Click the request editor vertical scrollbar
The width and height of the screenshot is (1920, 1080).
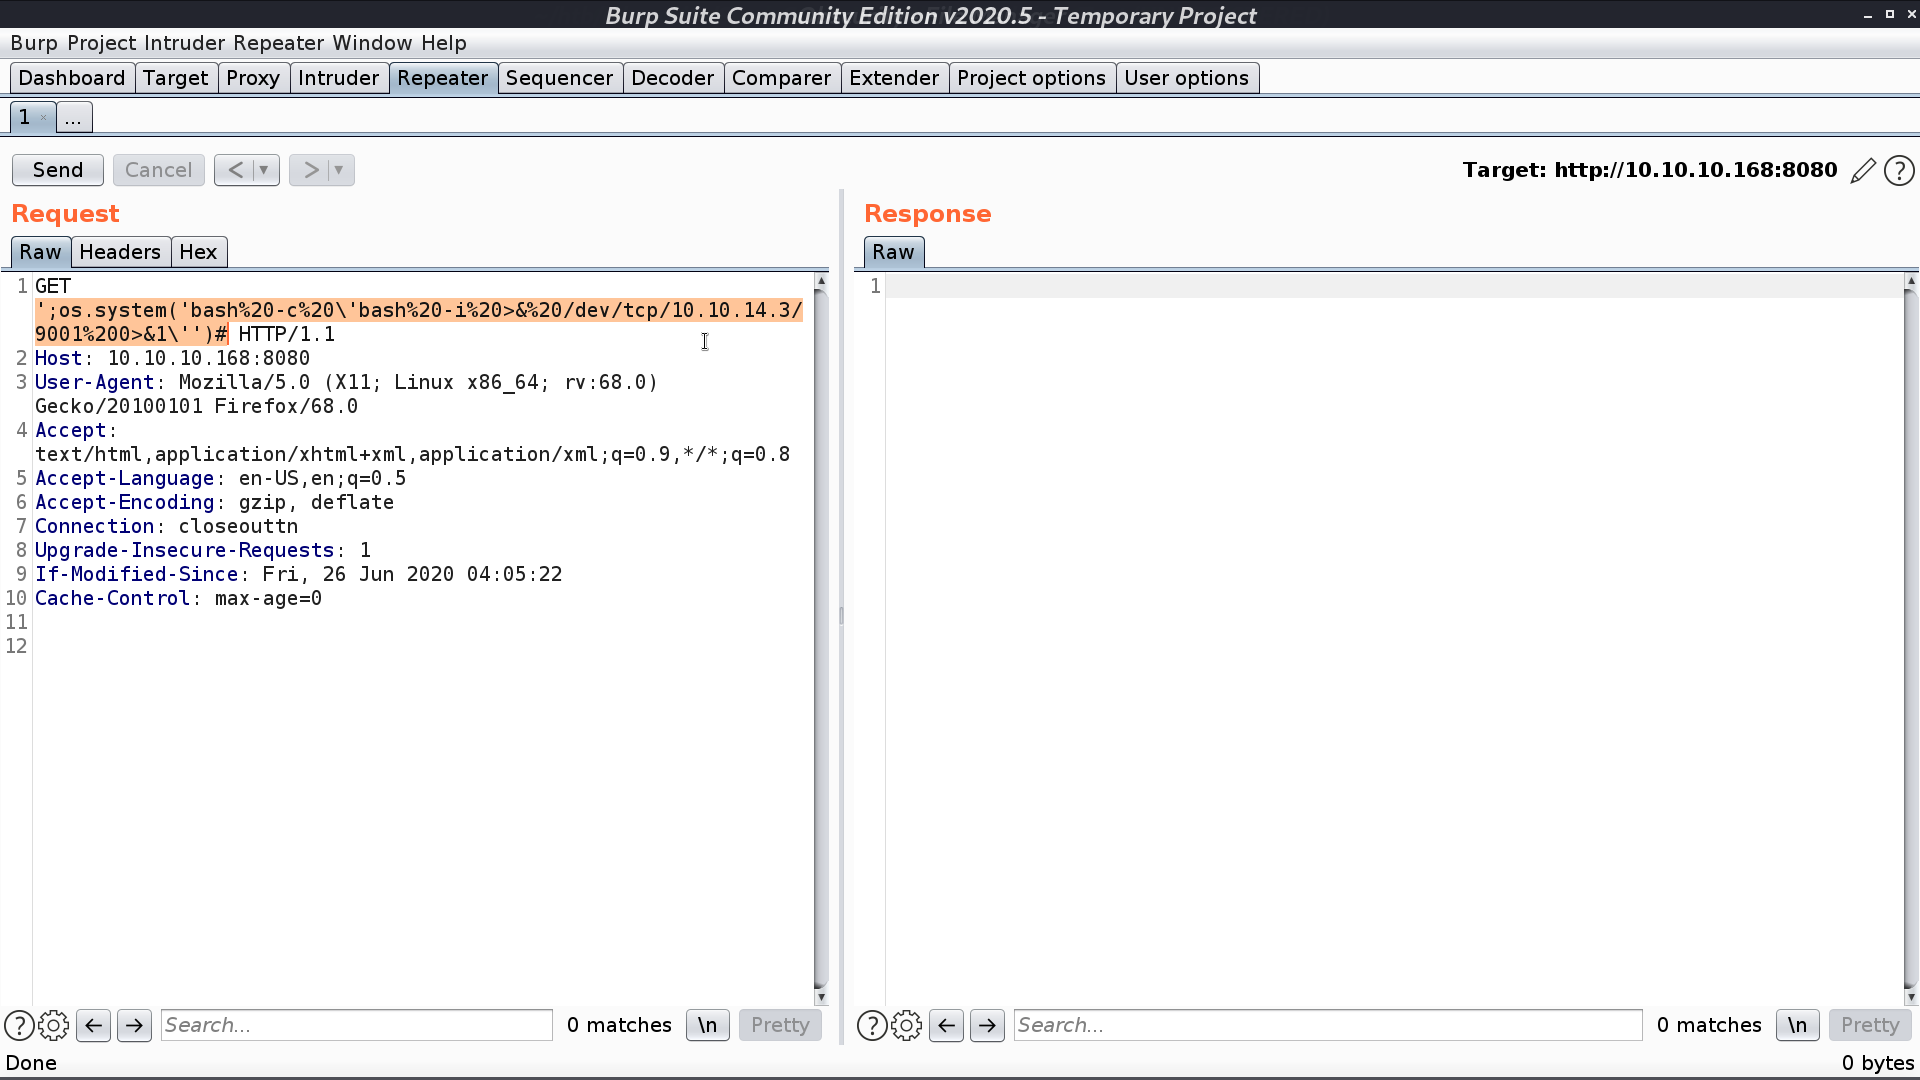[821, 640]
